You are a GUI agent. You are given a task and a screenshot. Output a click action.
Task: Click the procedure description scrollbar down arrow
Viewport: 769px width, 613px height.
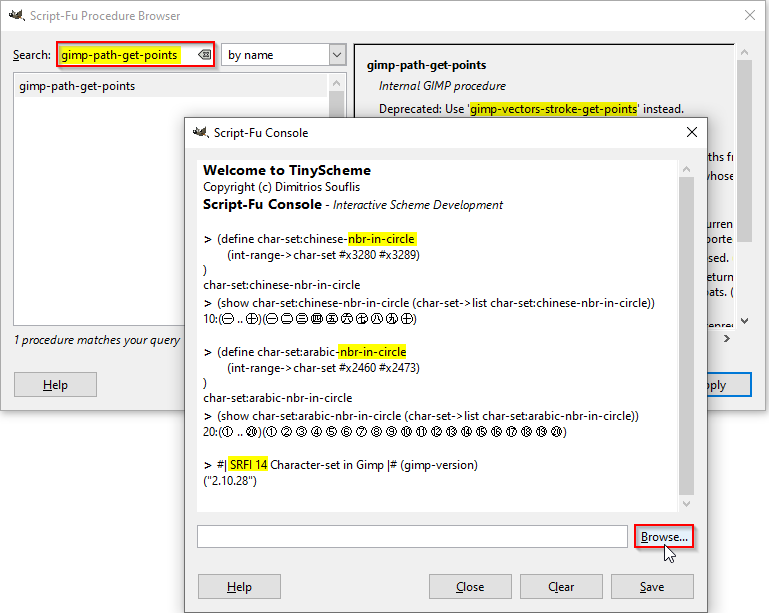[744, 321]
